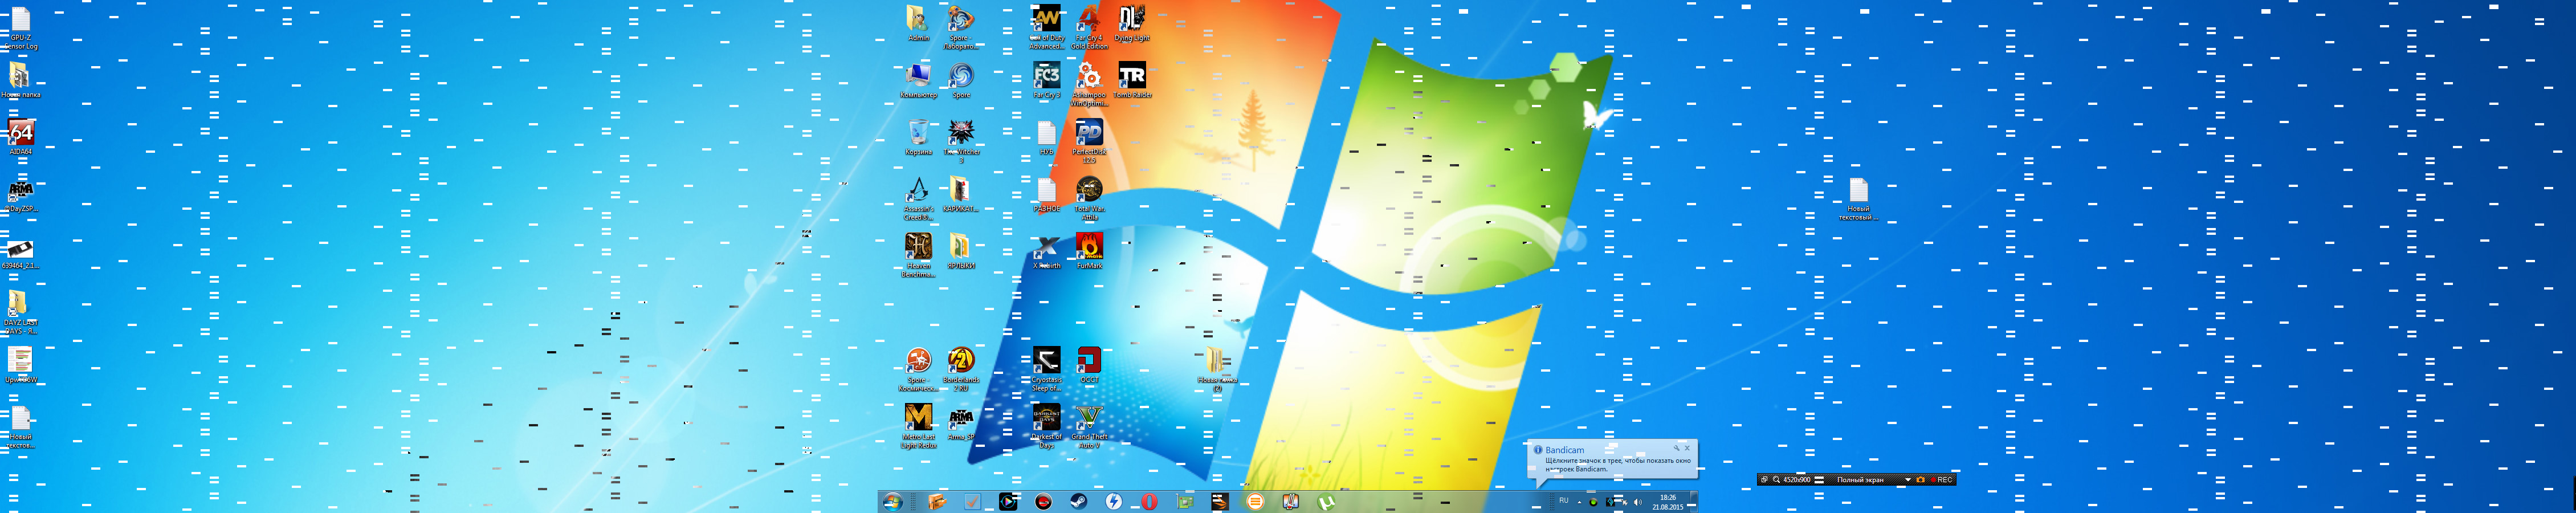Click the AIDA64 desktop icon
The image size is (2576, 513).
20,138
